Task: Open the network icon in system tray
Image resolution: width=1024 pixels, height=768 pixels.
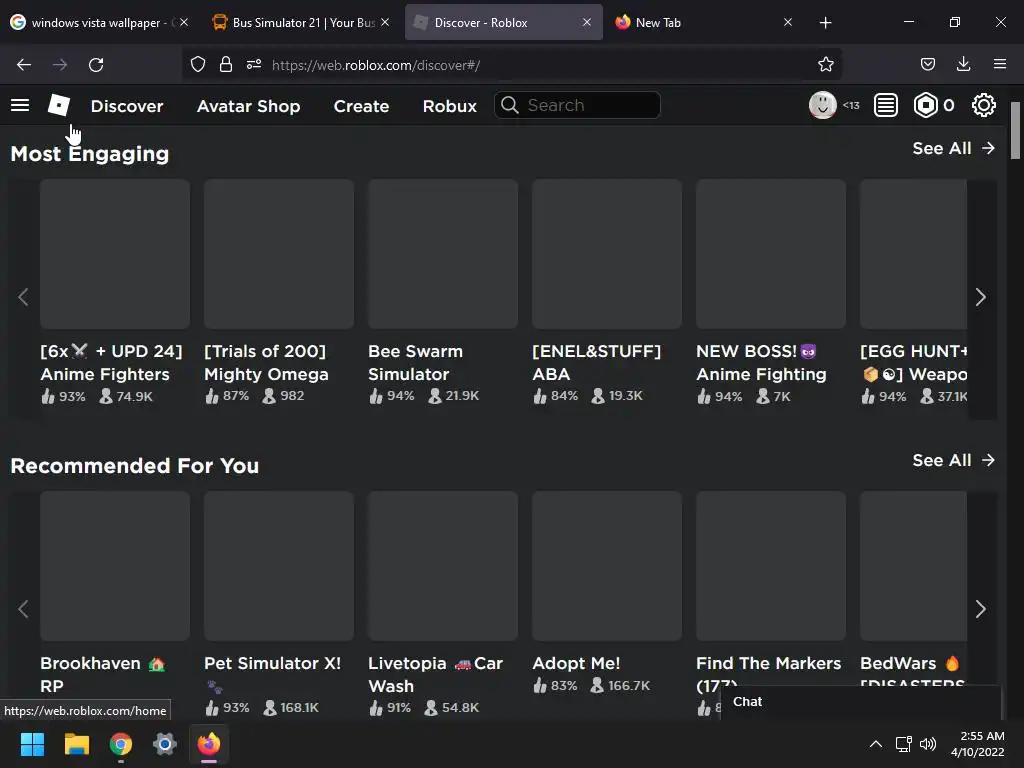Action: (903, 744)
